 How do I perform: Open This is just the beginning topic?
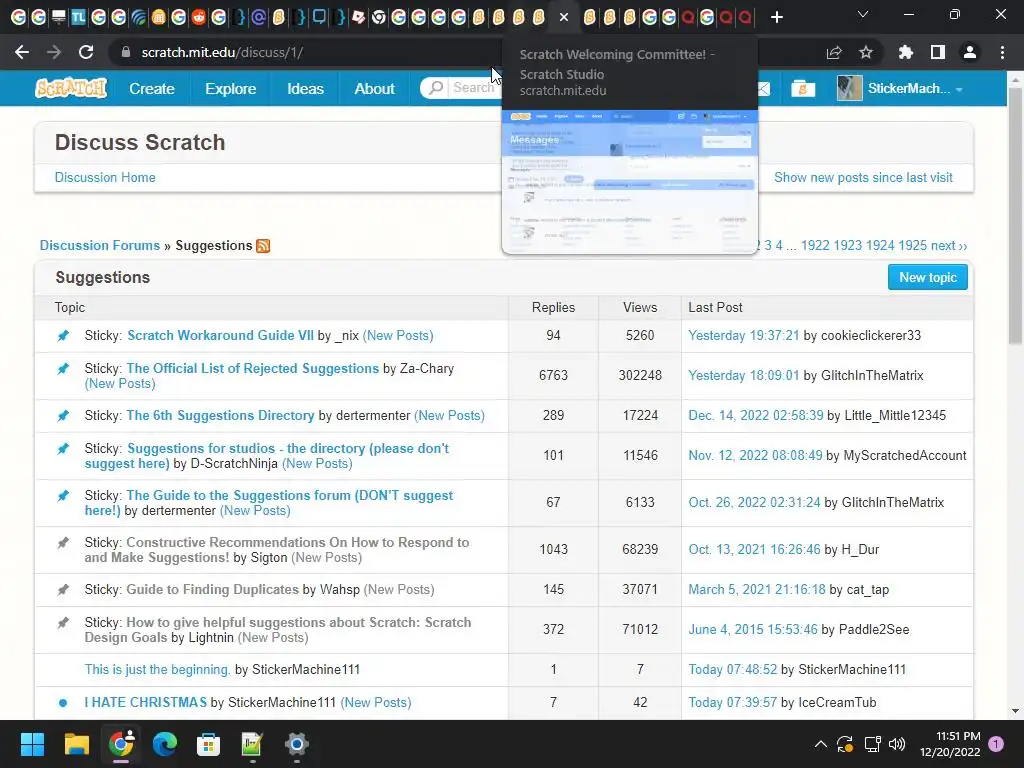point(157,669)
